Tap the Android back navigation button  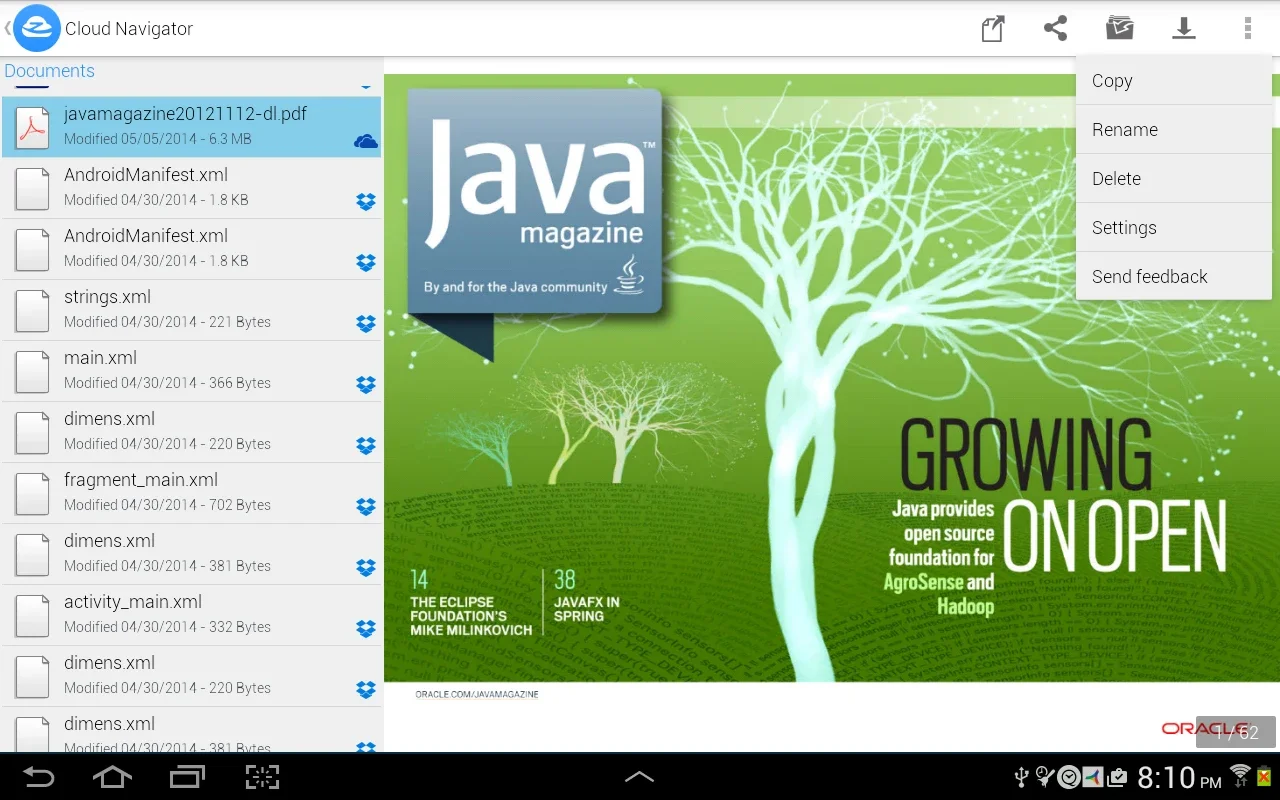[39, 777]
